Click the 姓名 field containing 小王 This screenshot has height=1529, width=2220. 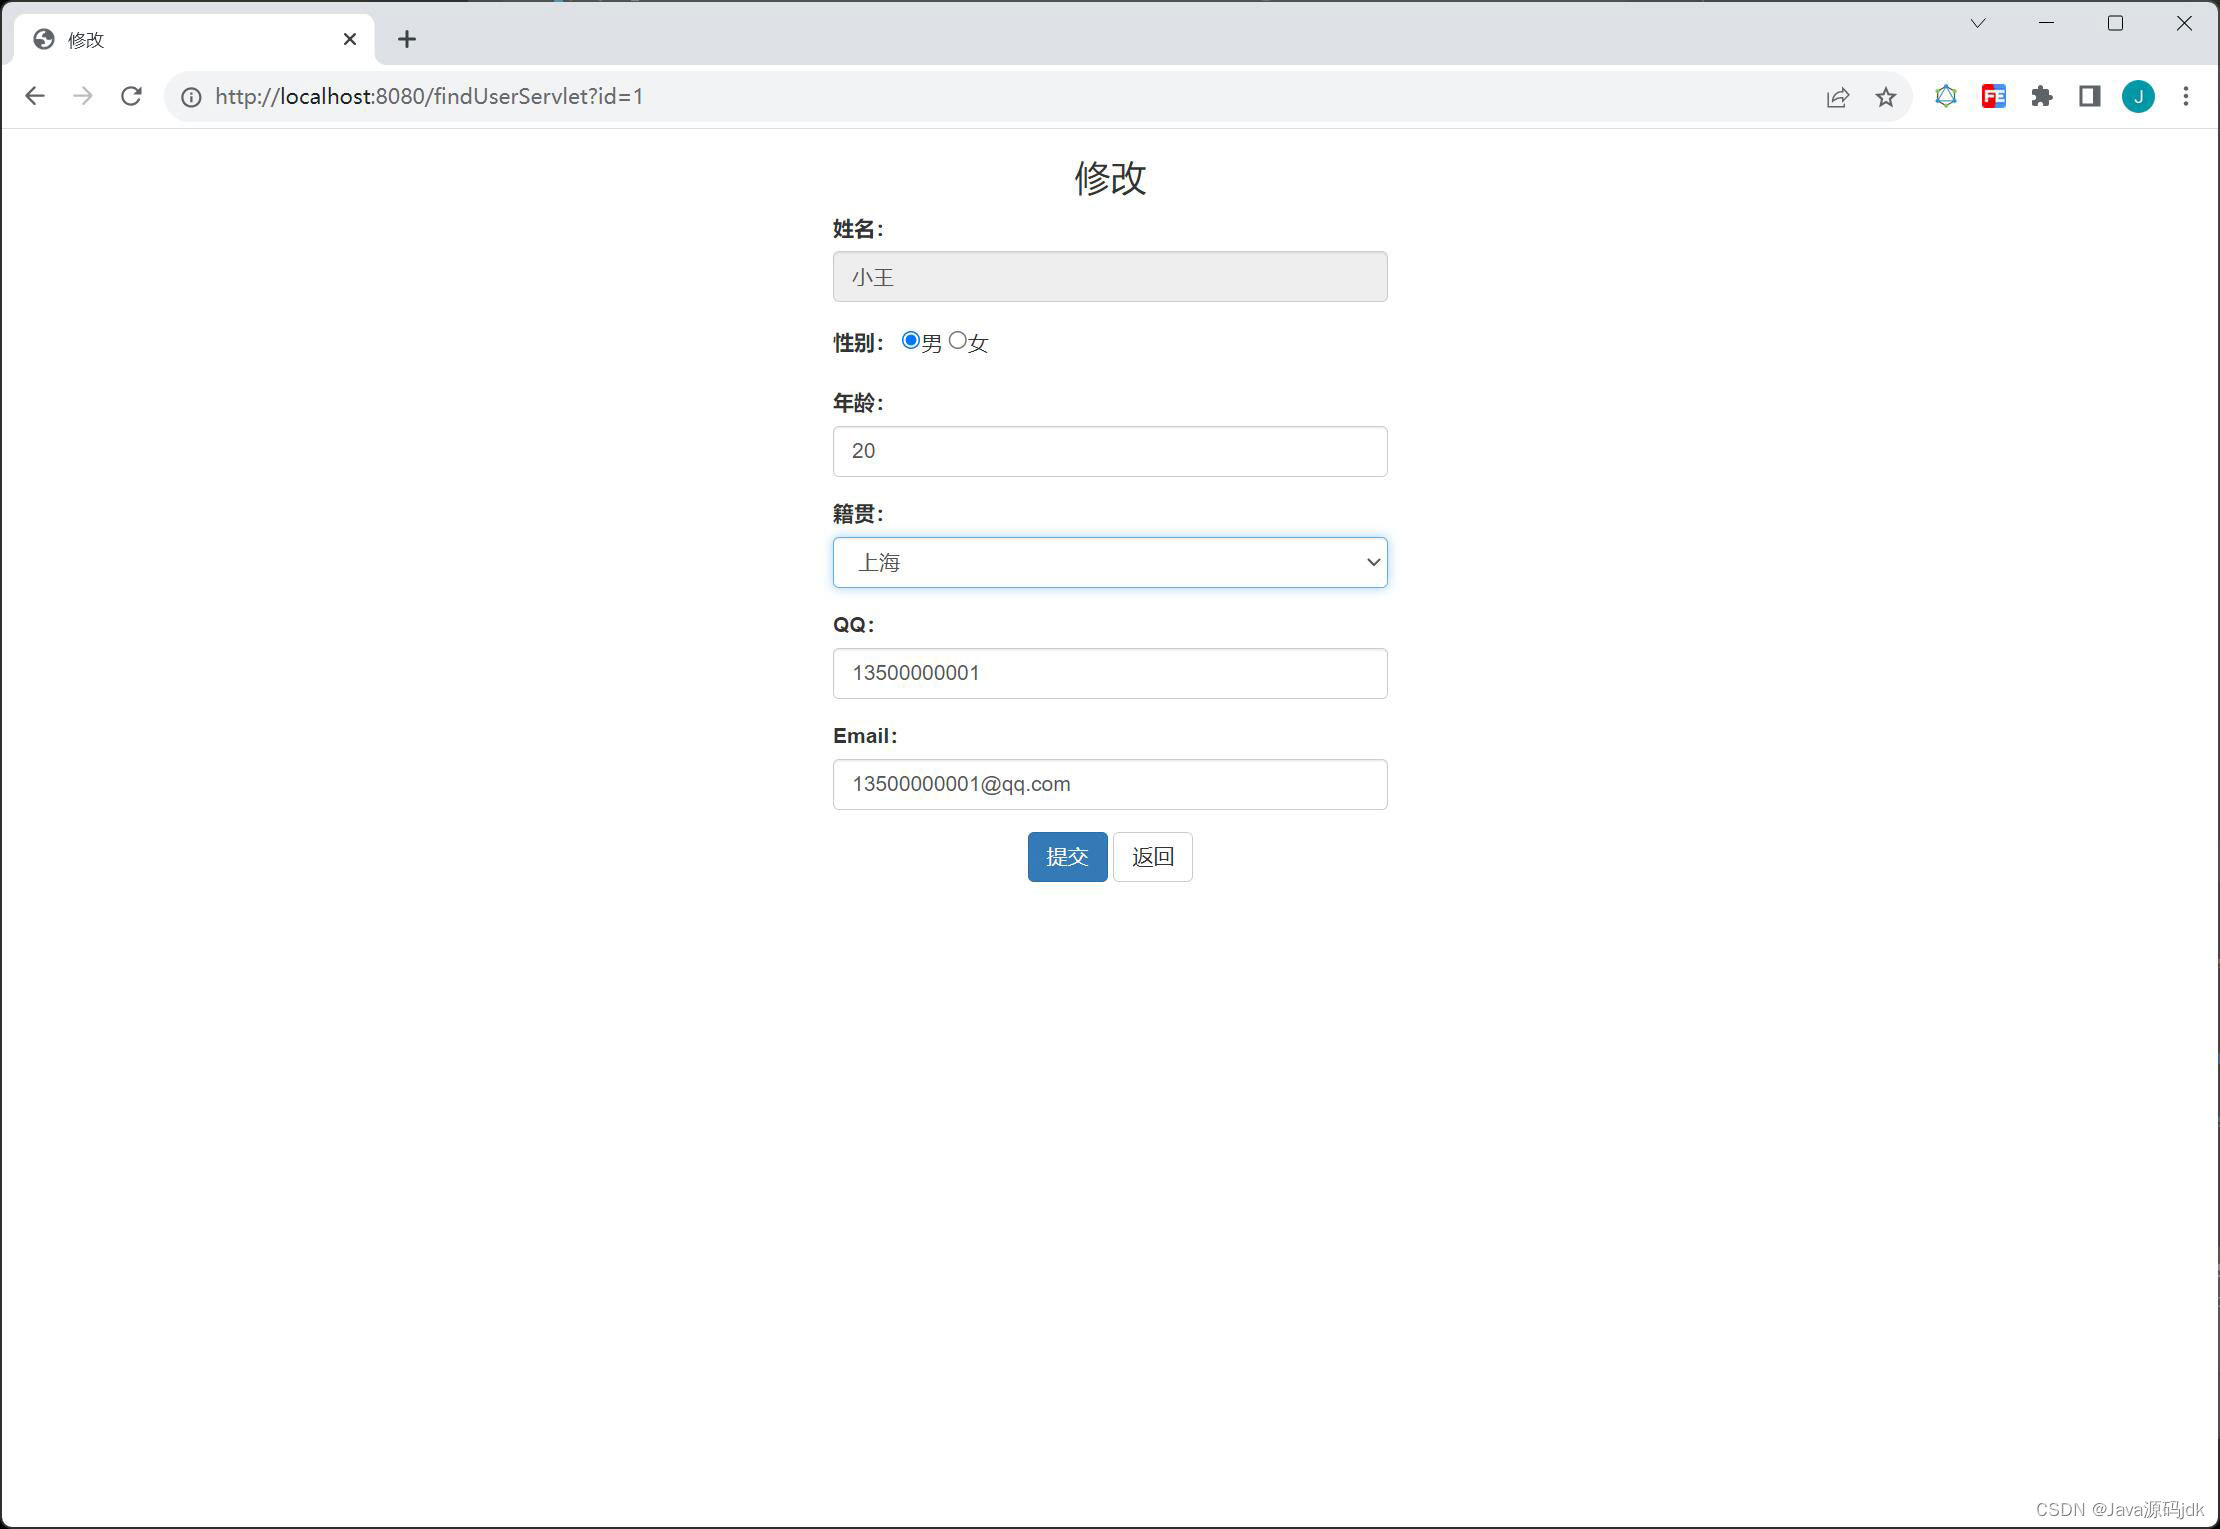pos(1110,276)
